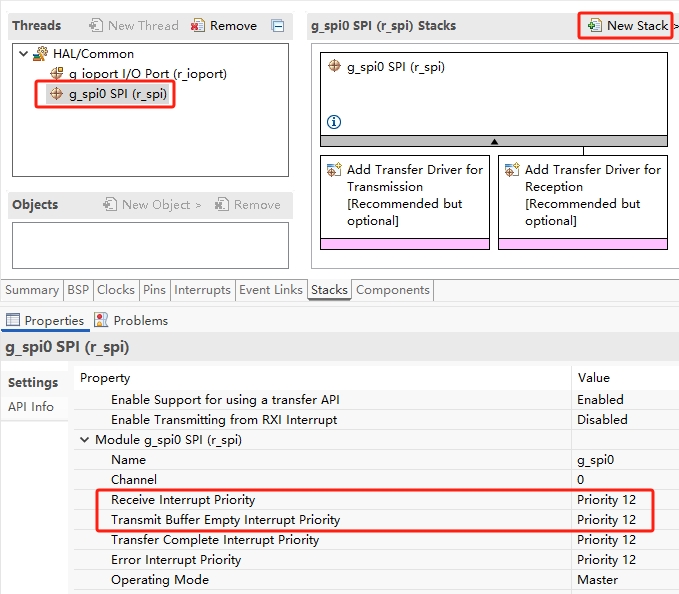Select g_spi0 SPI (r_spi) tree row
Viewport: 679px width, 594px height.
109,94
